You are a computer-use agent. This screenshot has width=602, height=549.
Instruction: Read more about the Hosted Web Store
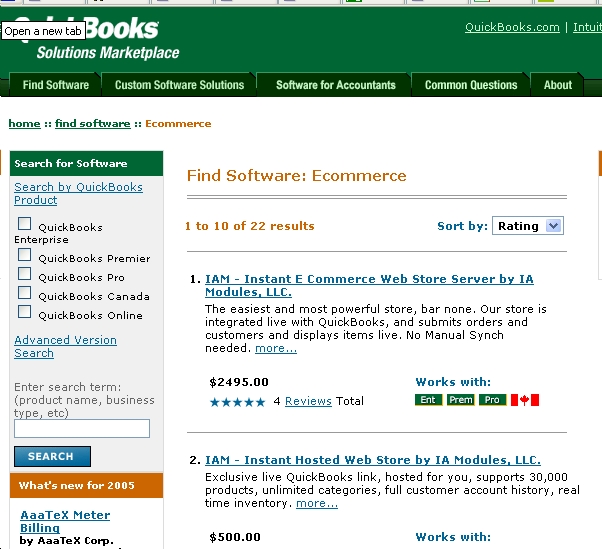point(317,503)
